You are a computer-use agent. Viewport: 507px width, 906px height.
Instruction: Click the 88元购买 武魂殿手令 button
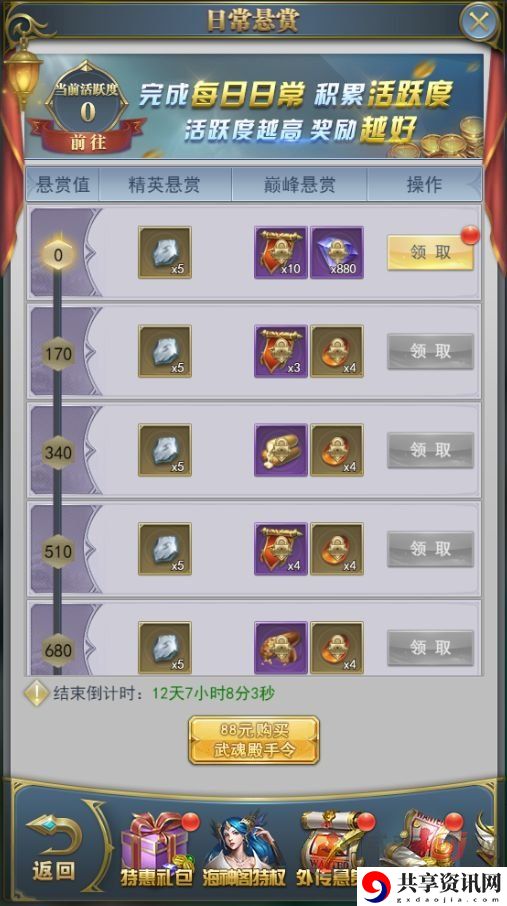coord(254,740)
